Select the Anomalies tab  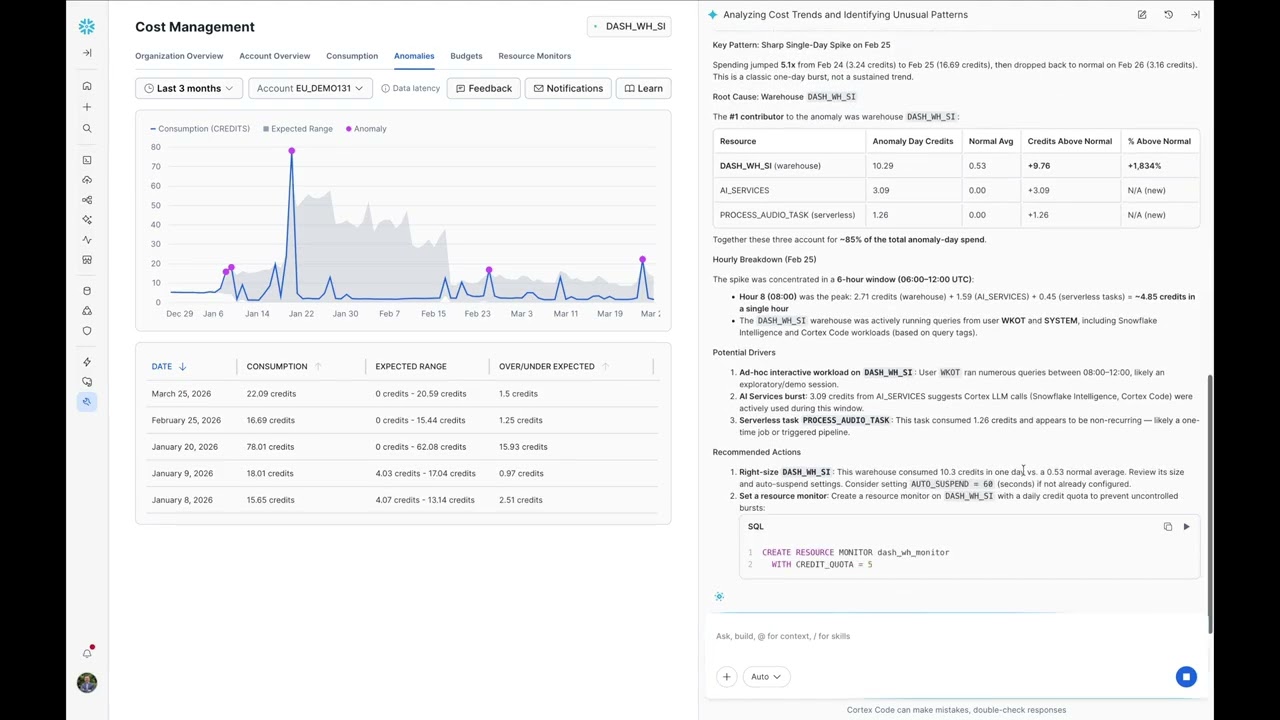[414, 56]
